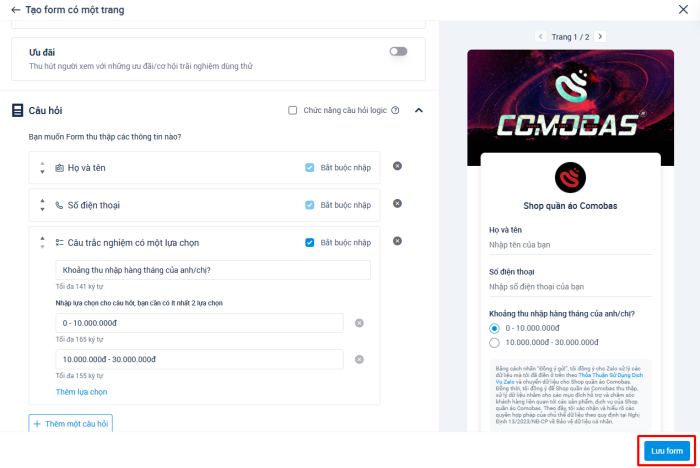Go to next preview page

coord(600,36)
